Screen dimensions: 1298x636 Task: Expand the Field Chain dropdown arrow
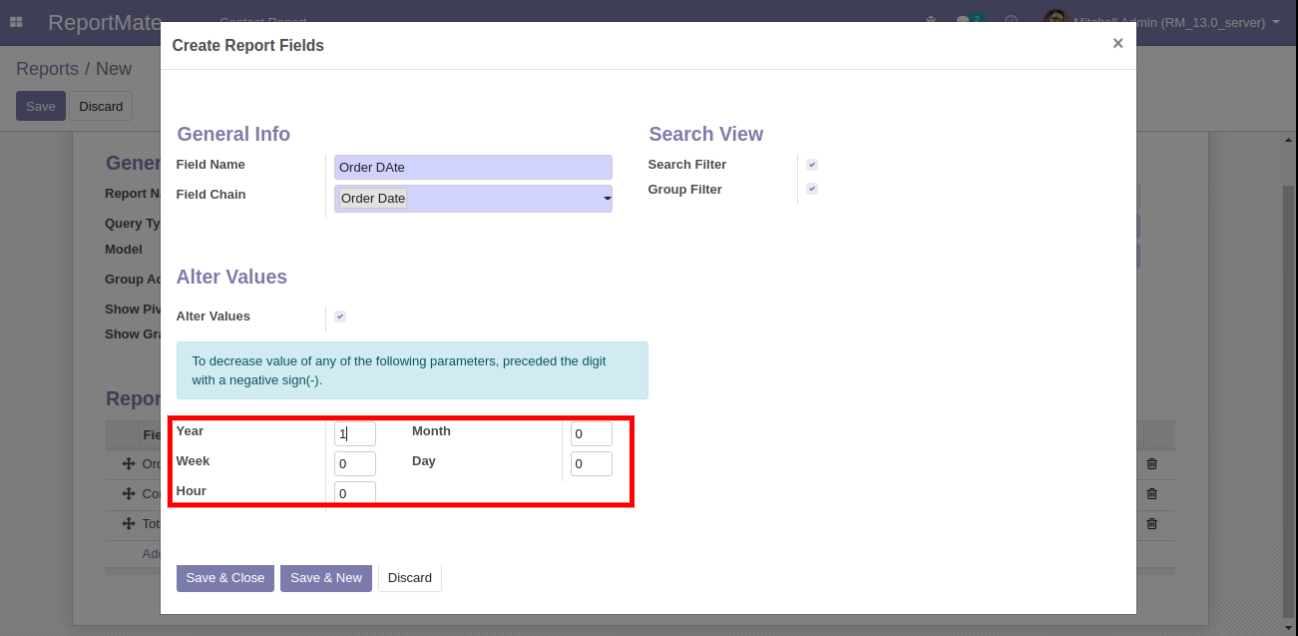point(606,199)
